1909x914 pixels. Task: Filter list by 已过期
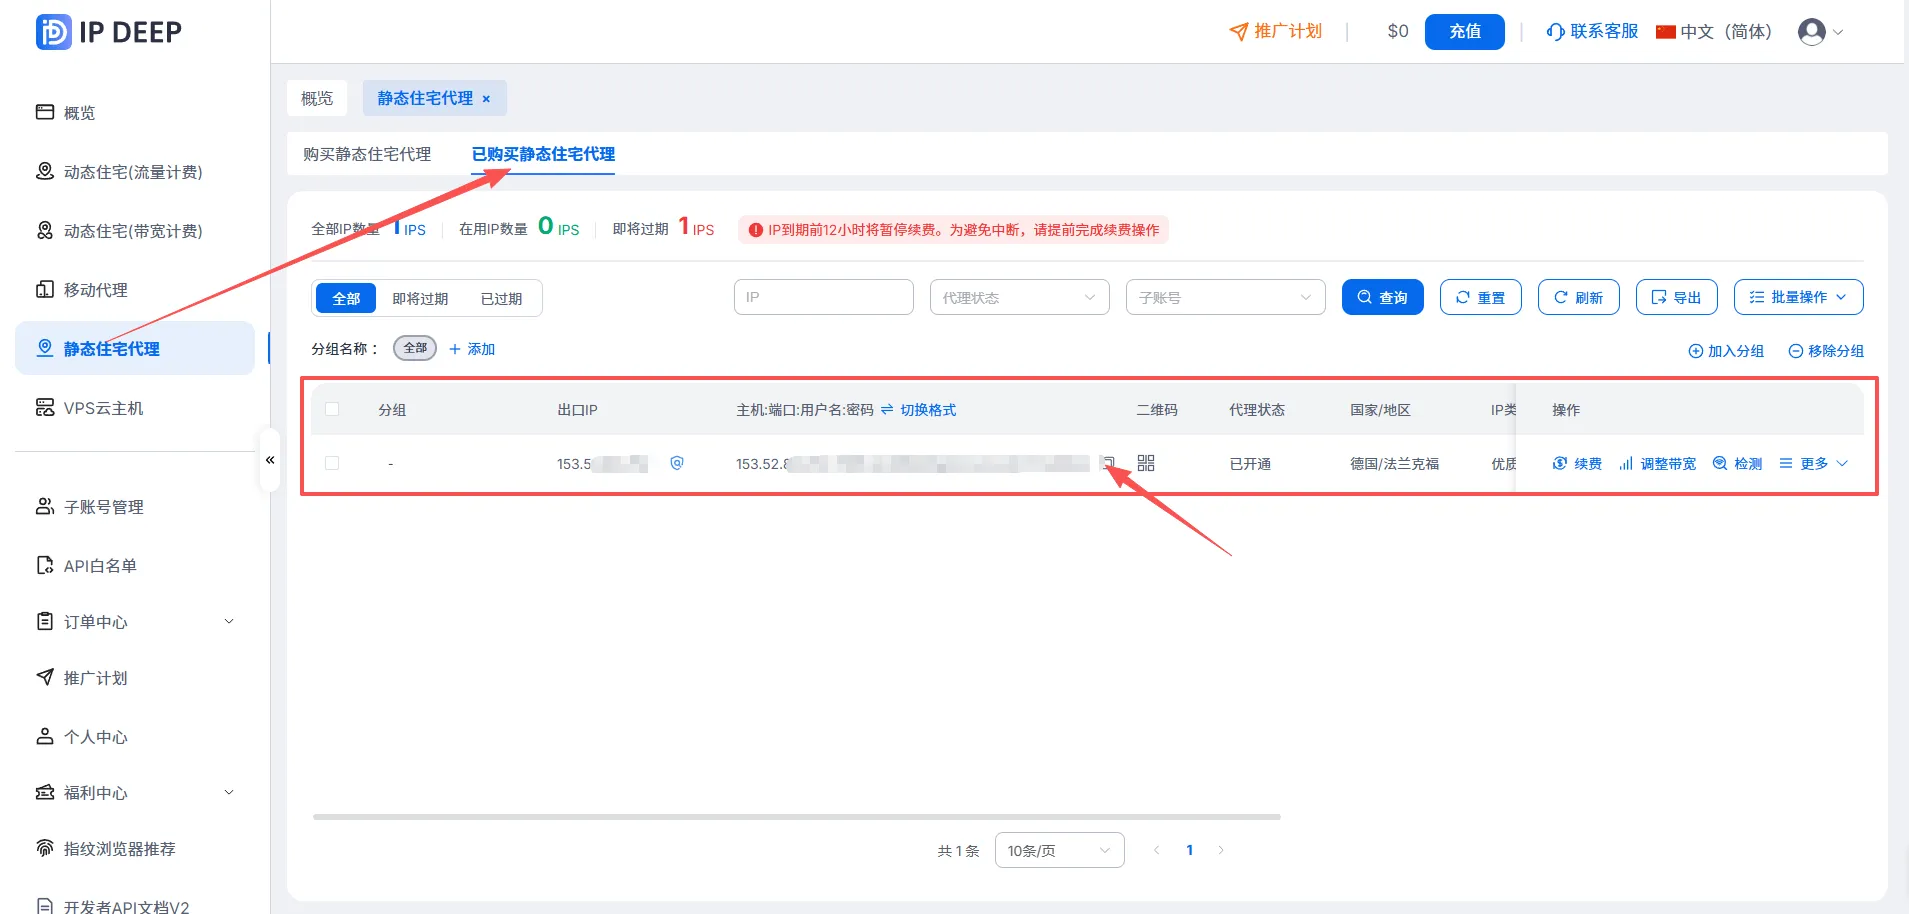[x=501, y=298]
